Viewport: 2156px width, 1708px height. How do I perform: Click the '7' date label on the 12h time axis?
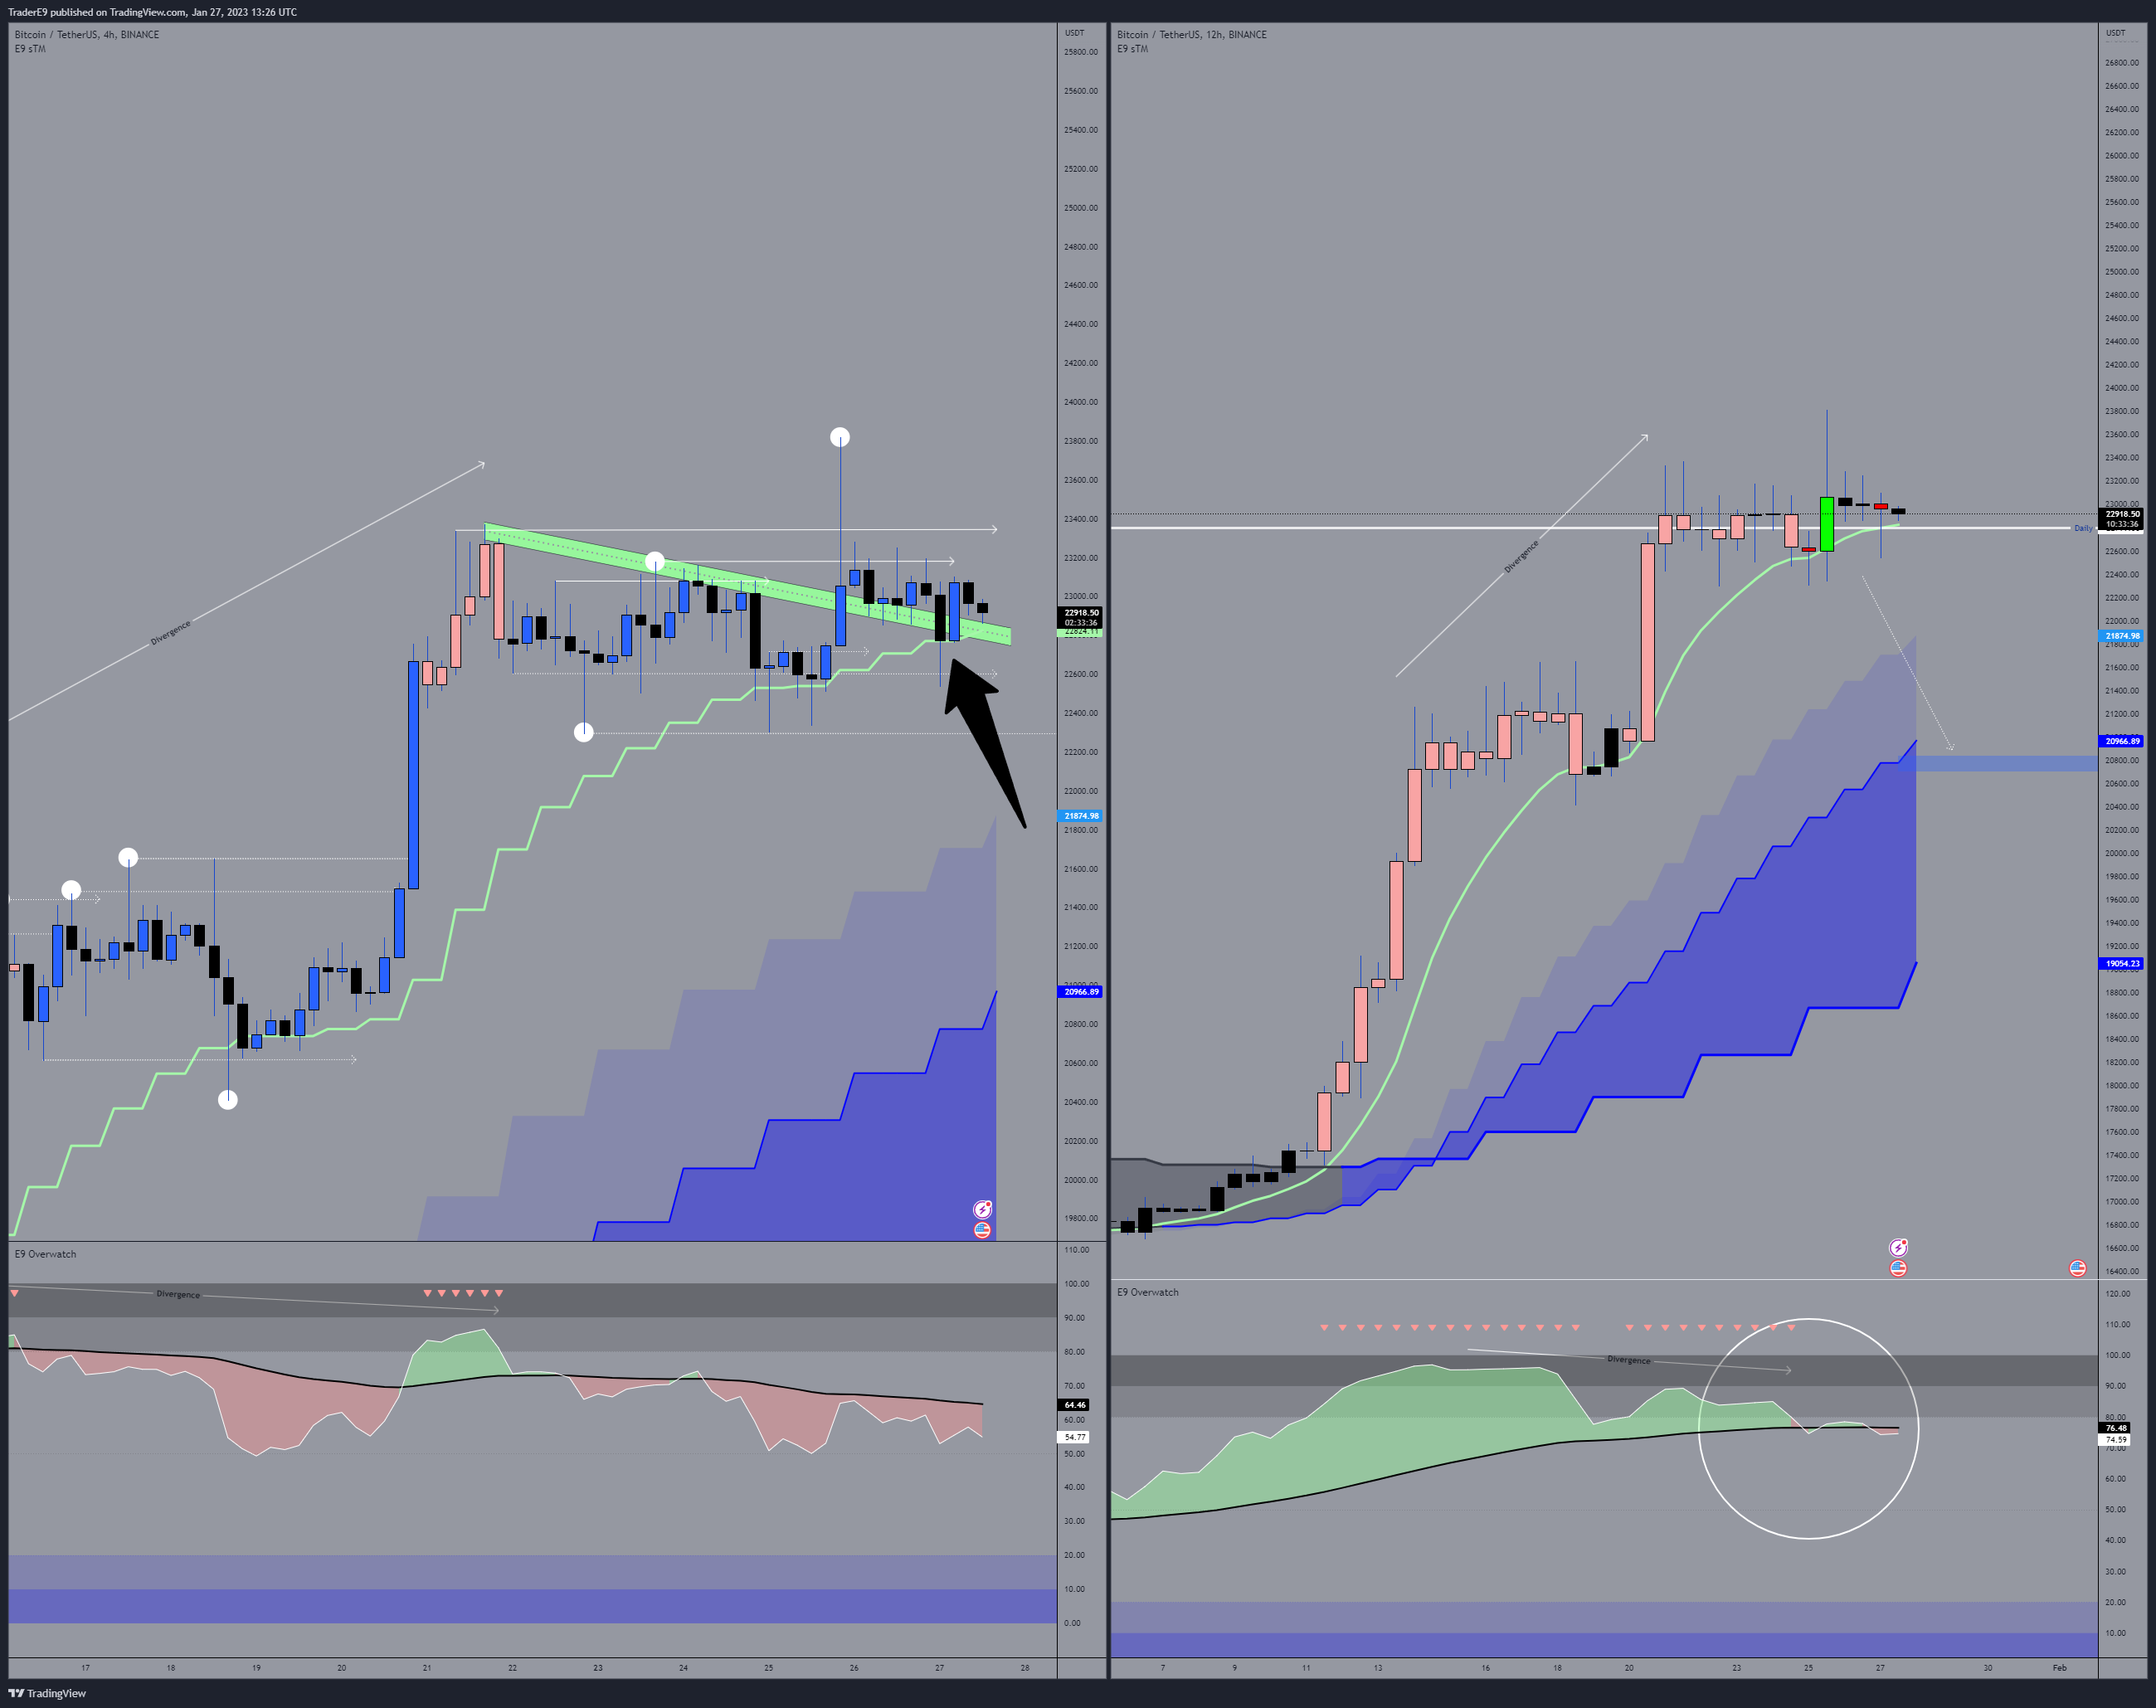click(1163, 1668)
